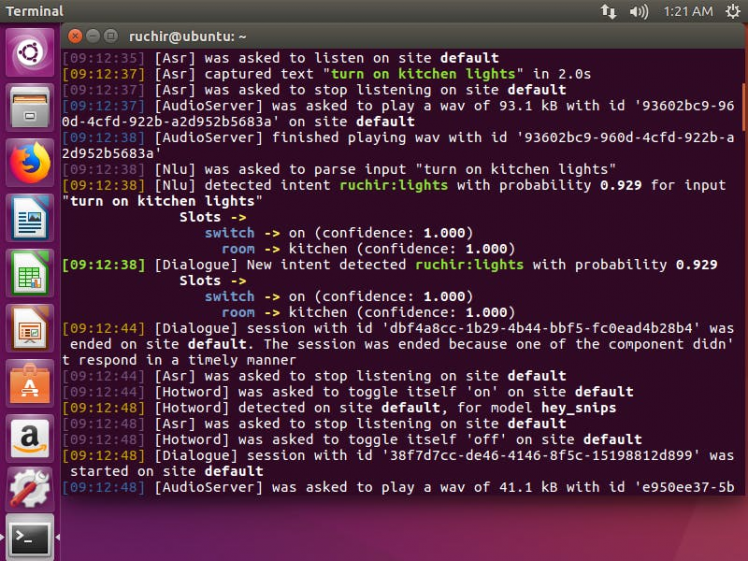The width and height of the screenshot is (748, 561).
Task: Launch Firefox web browser from launcher
Action: click(30, 162)
